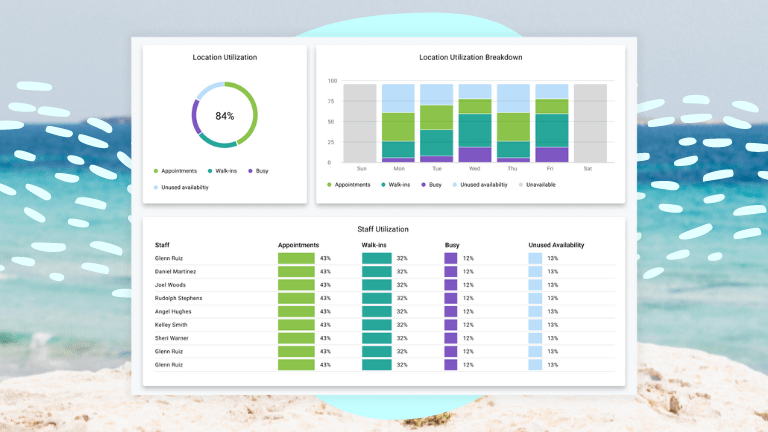Click the gray Saturday unavailable bar

point(590,122)
